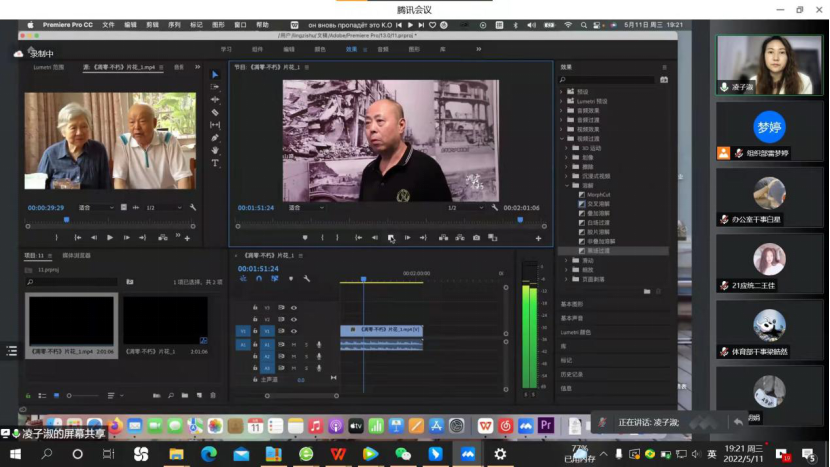The width and height of the screenshot is (830, 467).
Task: Open the Lumetri 颜色 panel
Action: point(575,332)
